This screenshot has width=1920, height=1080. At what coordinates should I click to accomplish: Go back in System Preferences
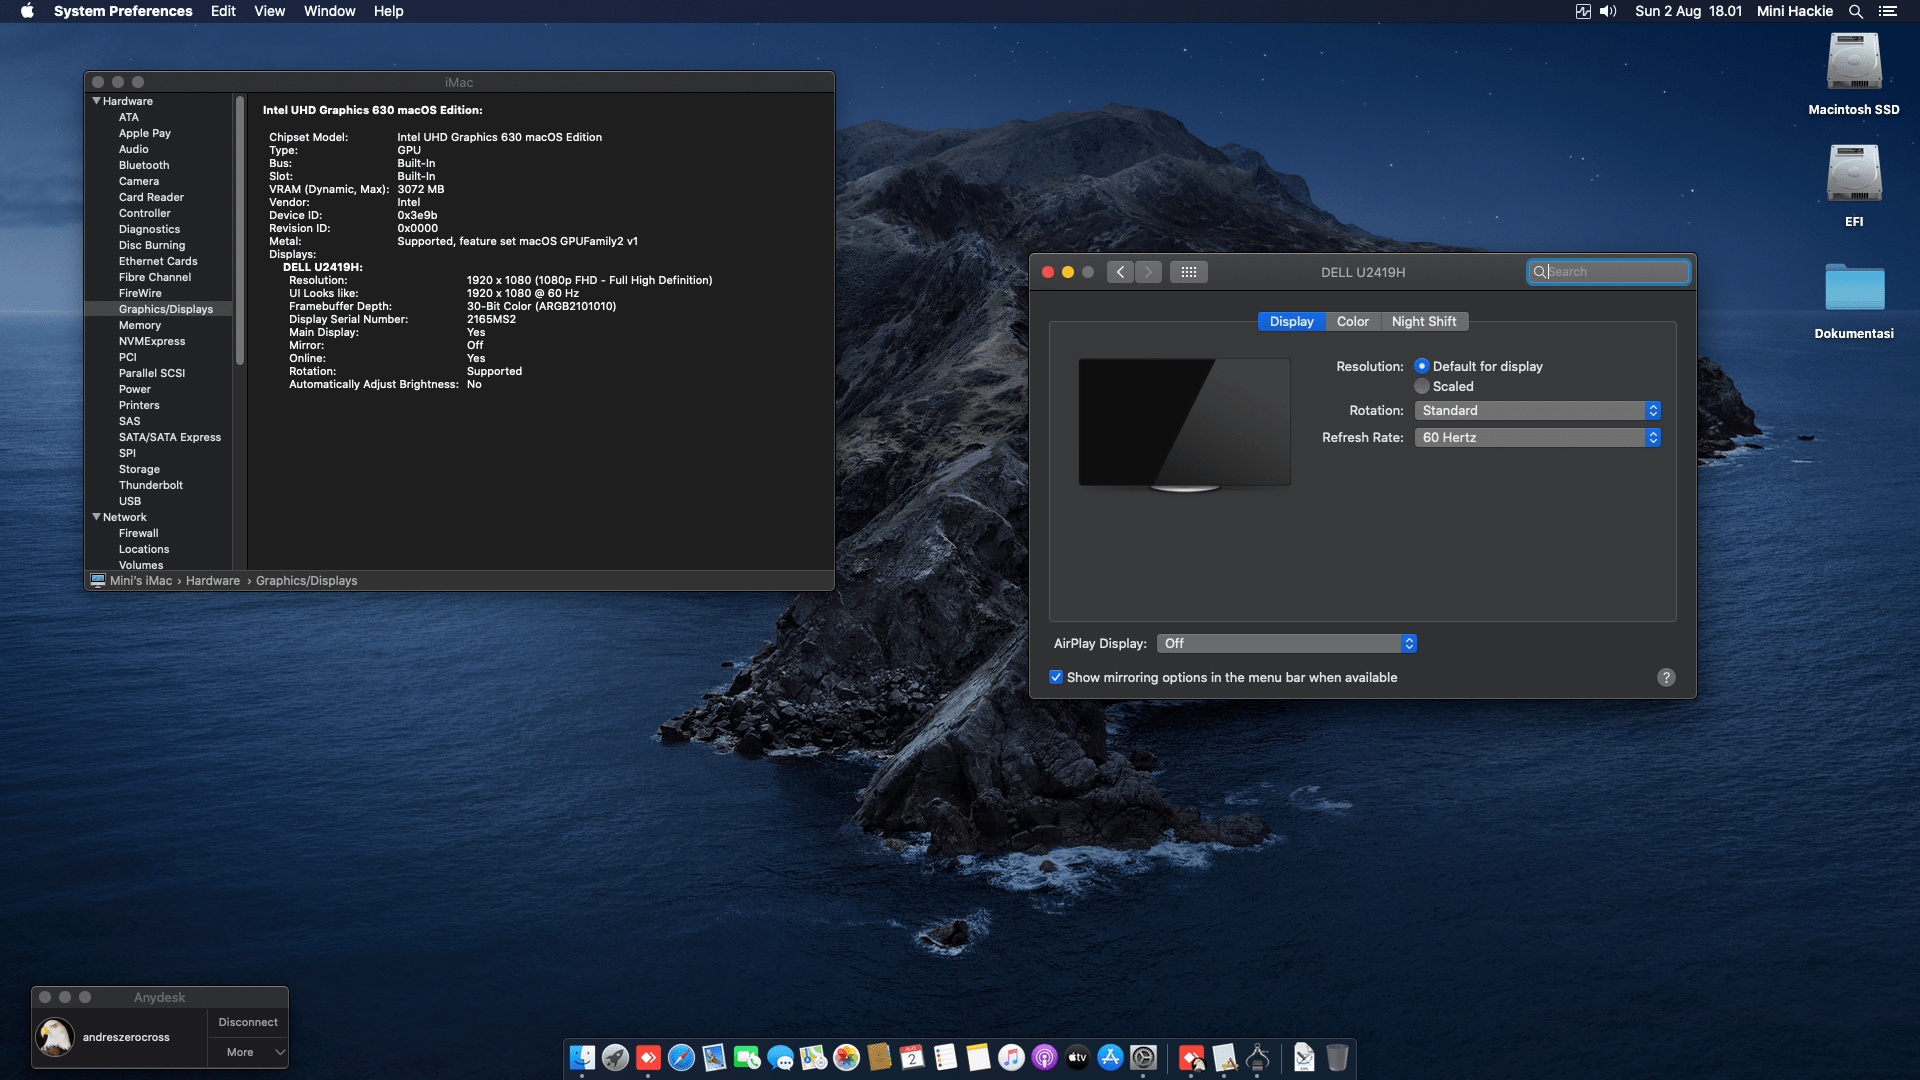[1120, 272]
